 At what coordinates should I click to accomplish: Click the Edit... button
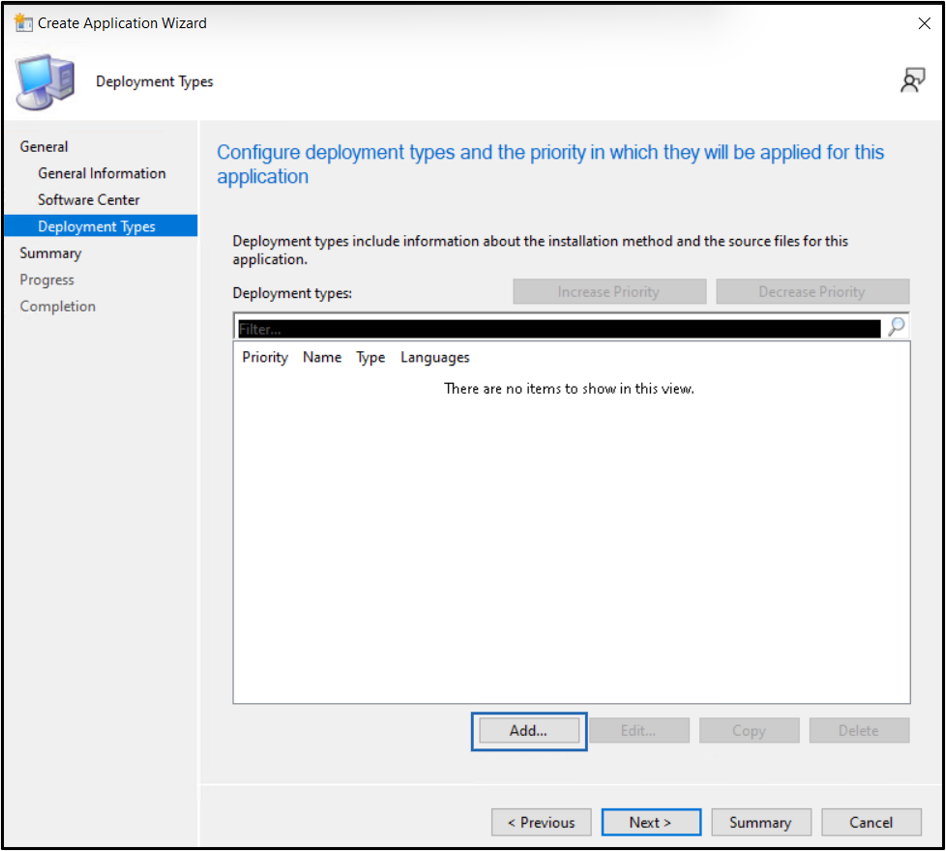coord(639,731)
